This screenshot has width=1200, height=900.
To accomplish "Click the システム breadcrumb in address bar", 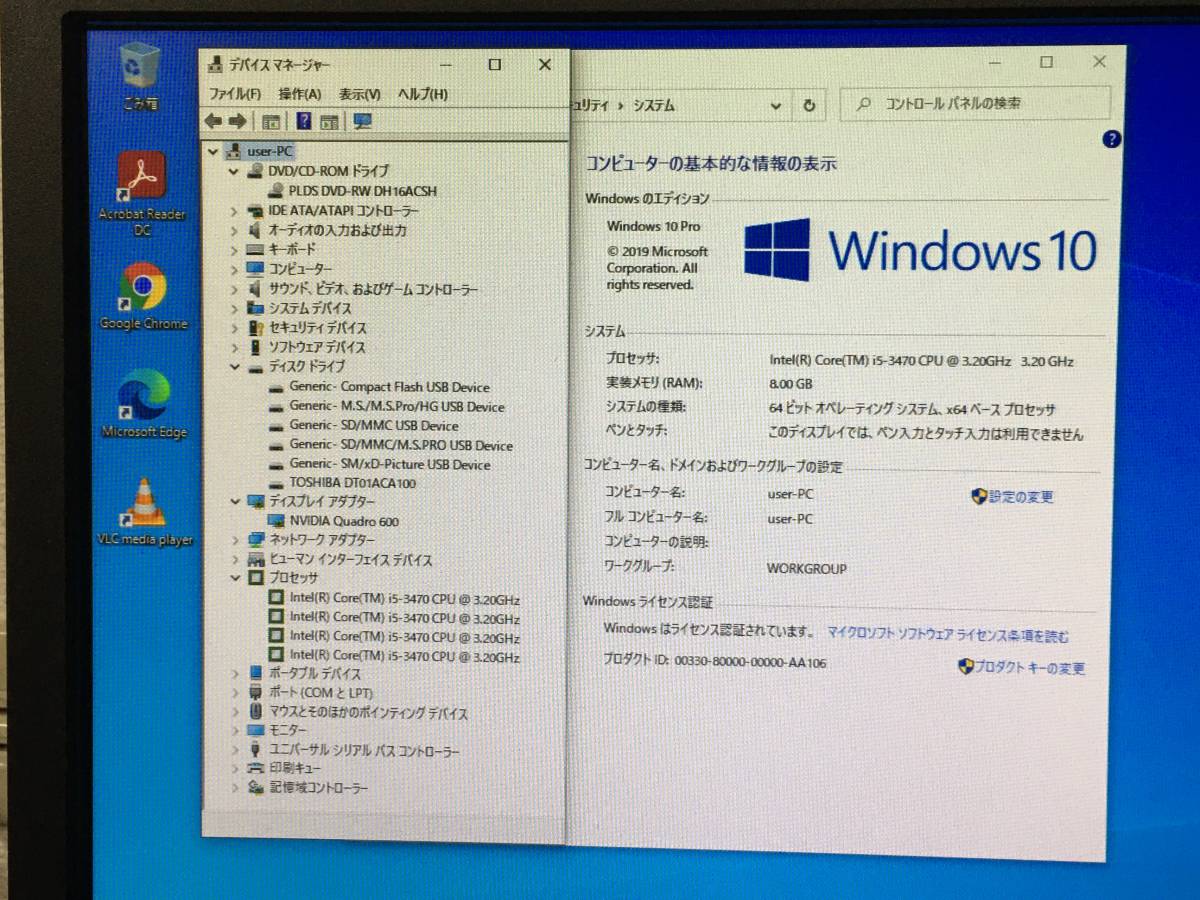I will [654, 105].
